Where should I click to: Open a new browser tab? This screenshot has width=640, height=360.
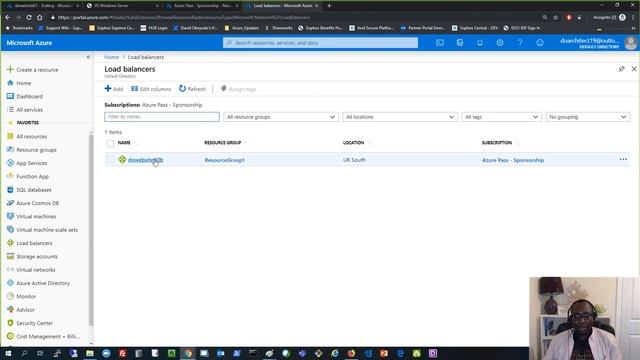(x=329, y=6)
